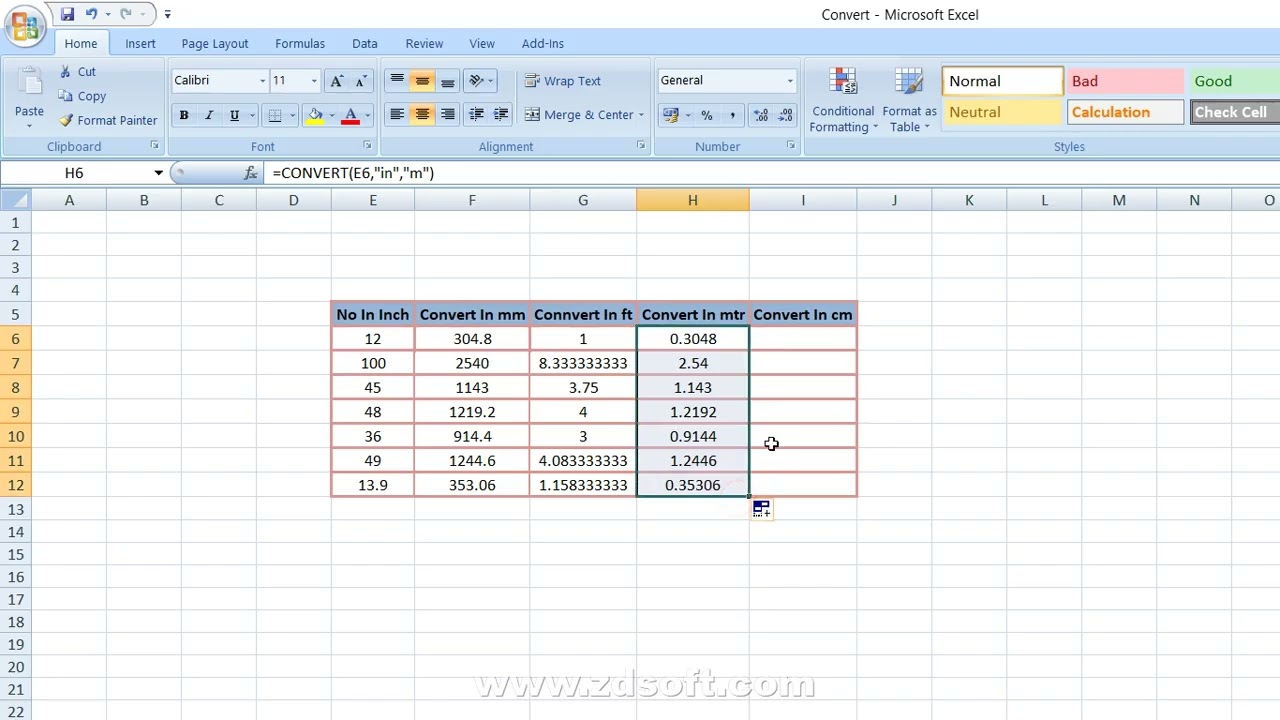Viewport: 1280px width, 720px height.
Task: Switch to Page Layout tab
Action: tap(215, 44)
